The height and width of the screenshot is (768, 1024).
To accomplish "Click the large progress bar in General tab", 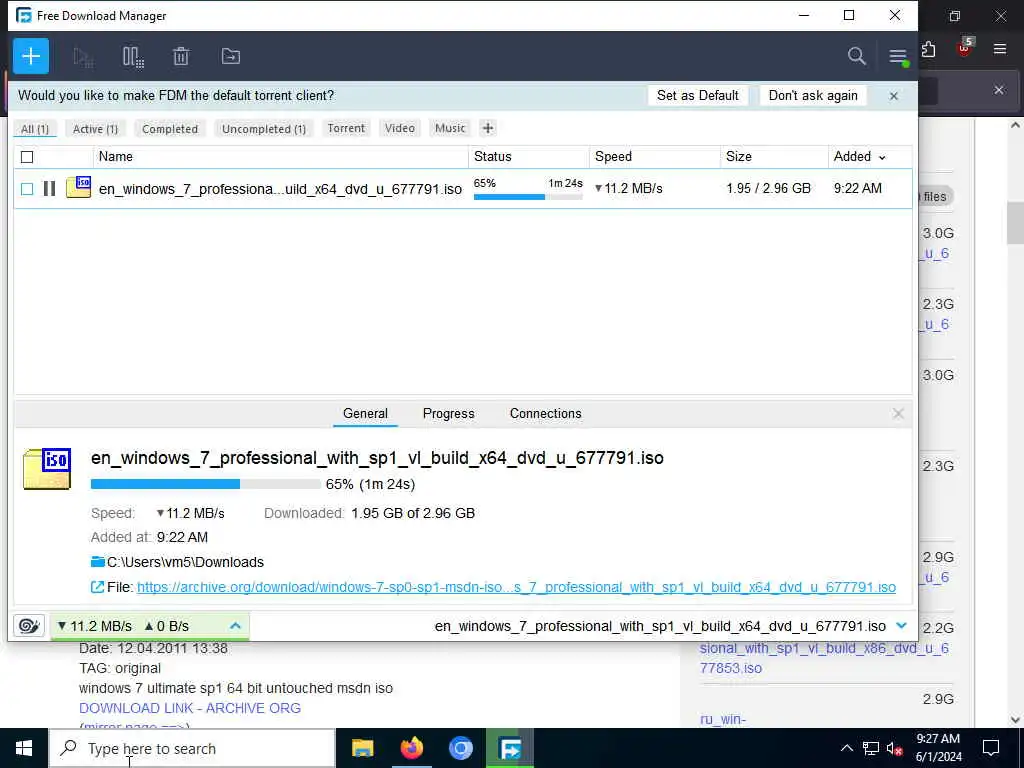I will coord(206,484).
